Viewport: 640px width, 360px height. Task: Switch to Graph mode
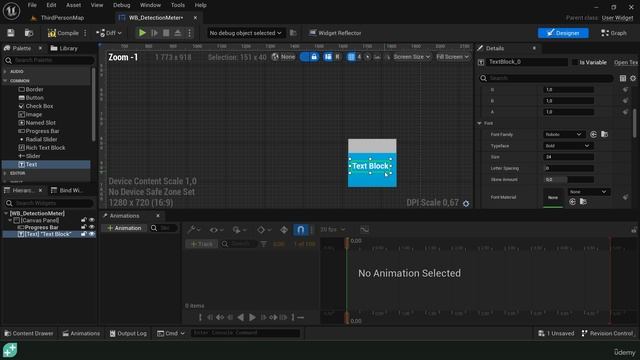point(613,33)
